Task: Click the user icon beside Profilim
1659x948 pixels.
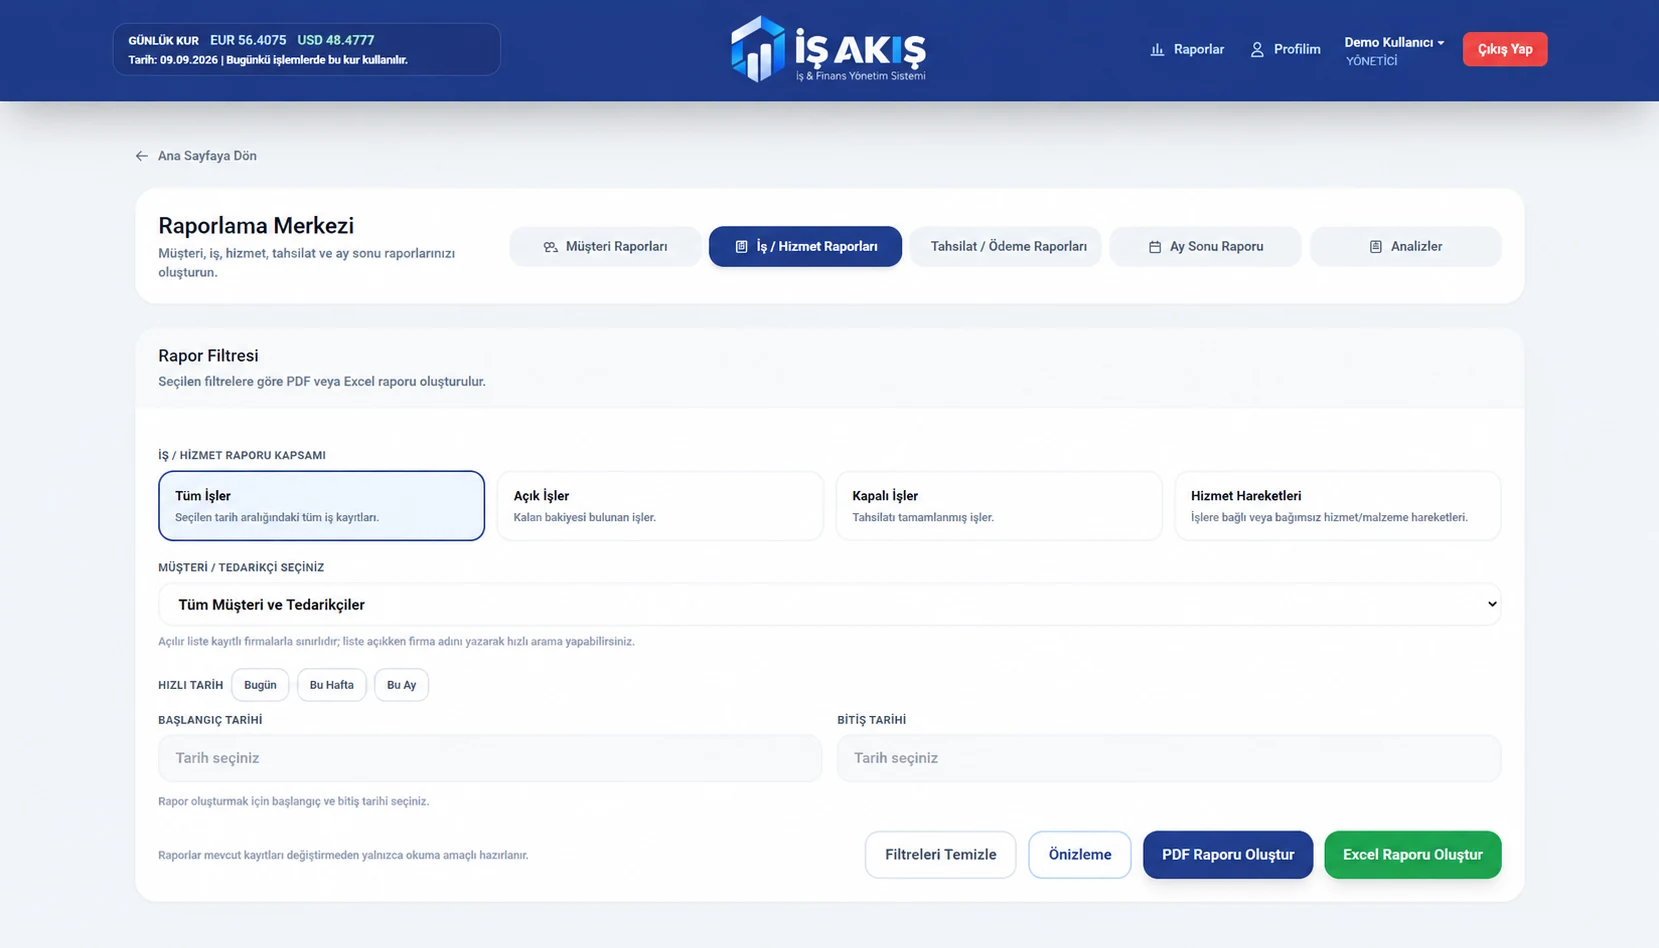Action: [1257, 49]
